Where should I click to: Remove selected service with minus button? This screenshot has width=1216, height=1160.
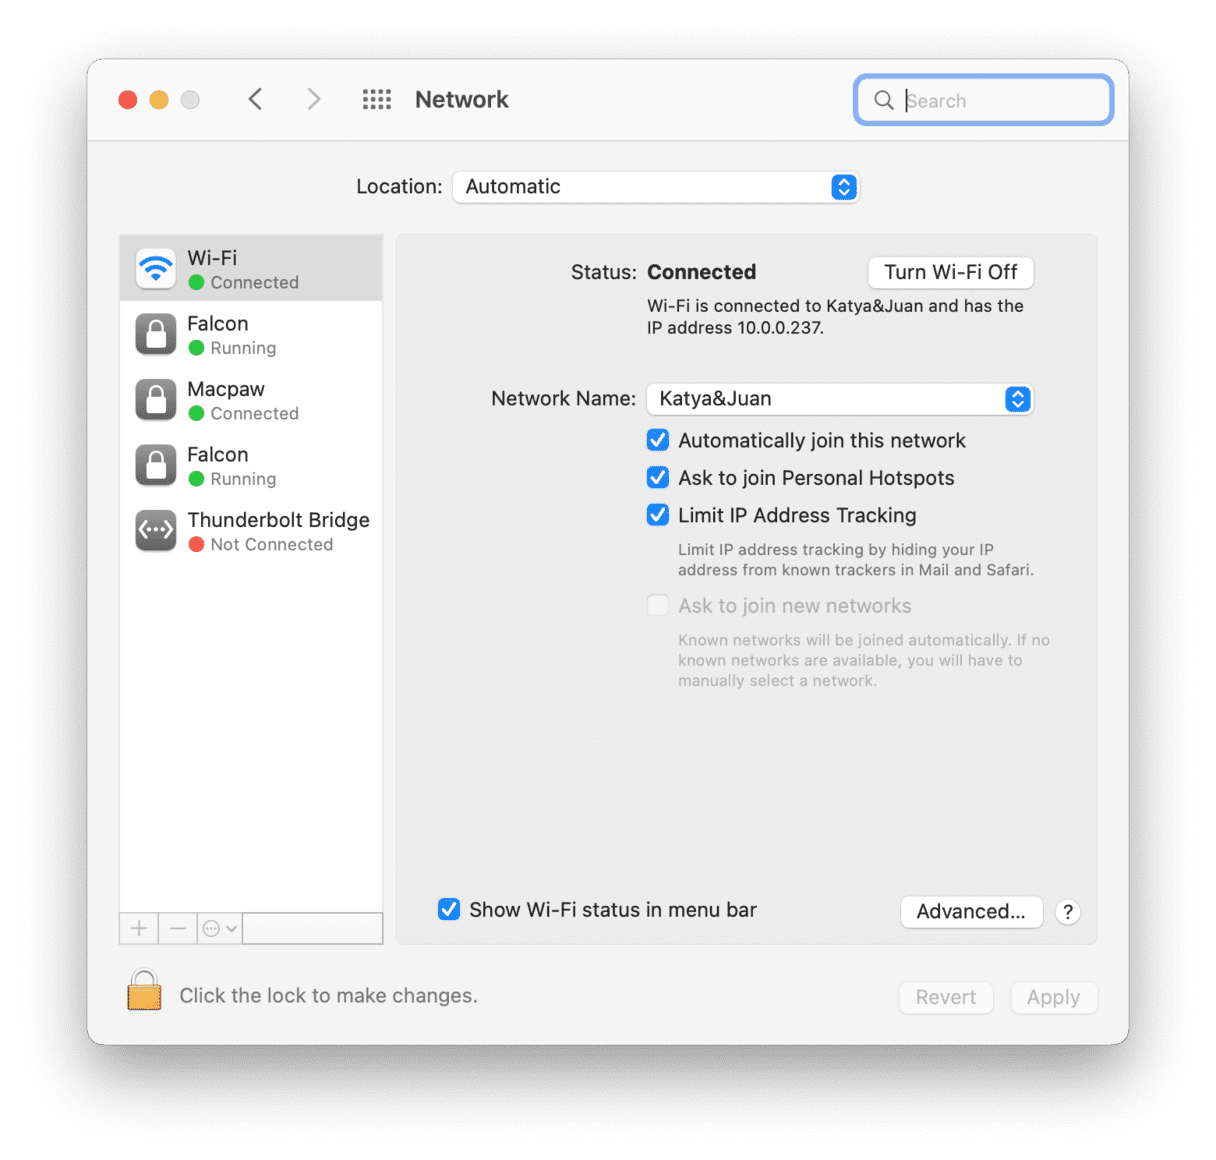click(x=178, y=928)
